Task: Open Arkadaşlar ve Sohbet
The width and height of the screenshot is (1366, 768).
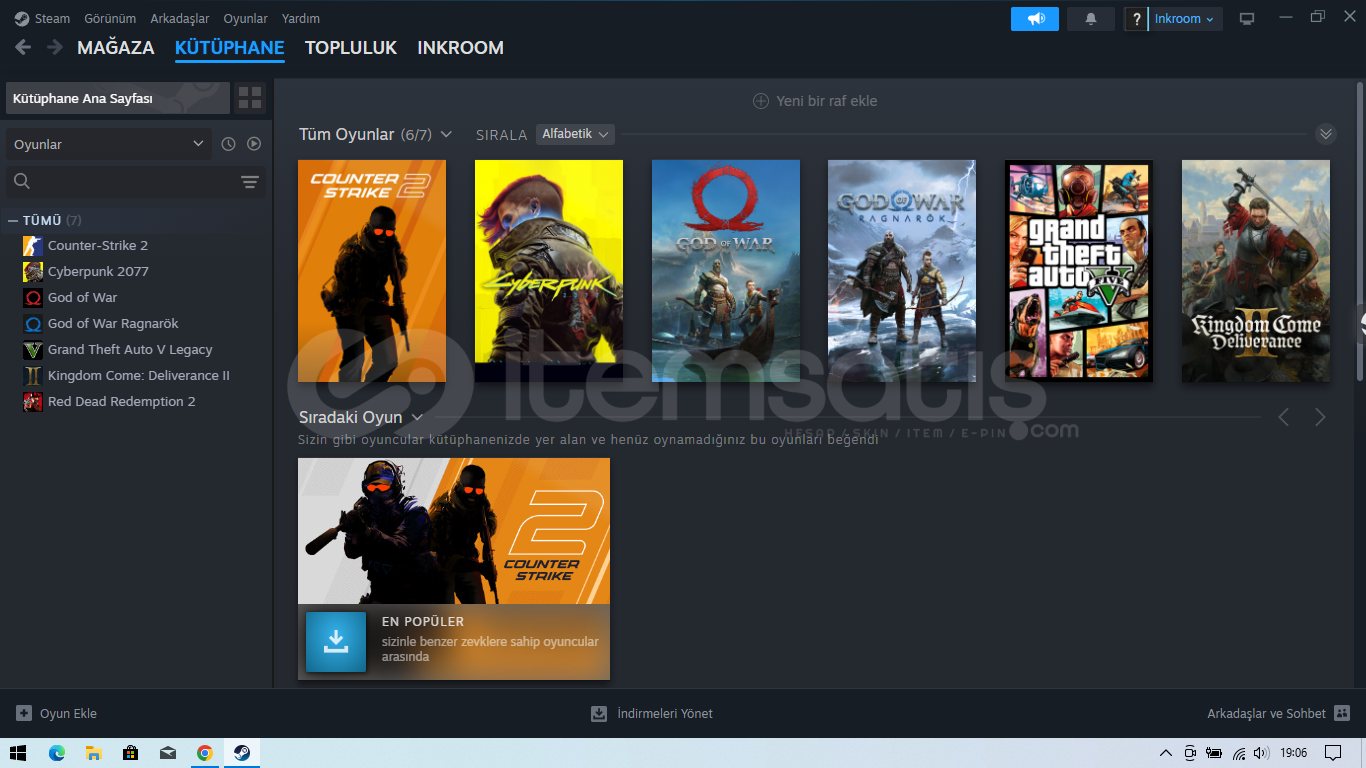Action: coord(1279,713)
